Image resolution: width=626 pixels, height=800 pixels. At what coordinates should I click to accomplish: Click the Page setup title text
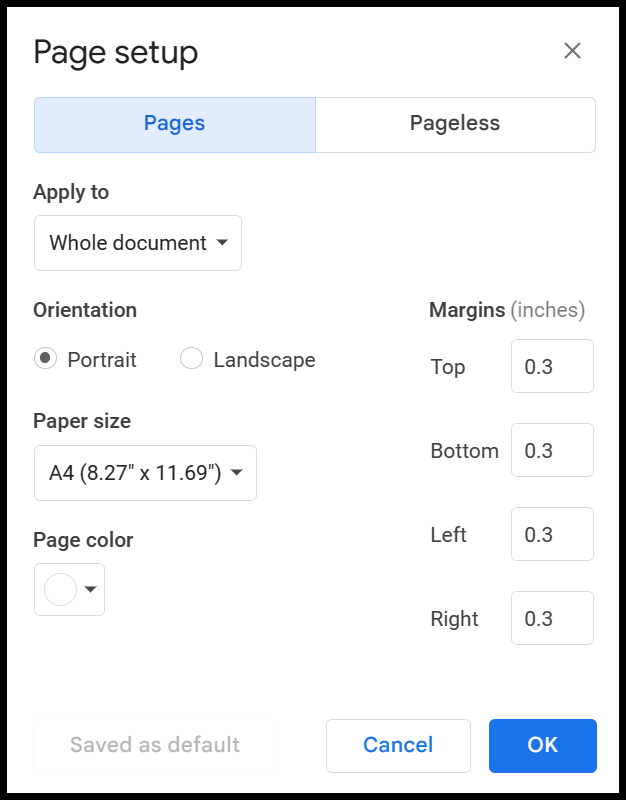116,53
